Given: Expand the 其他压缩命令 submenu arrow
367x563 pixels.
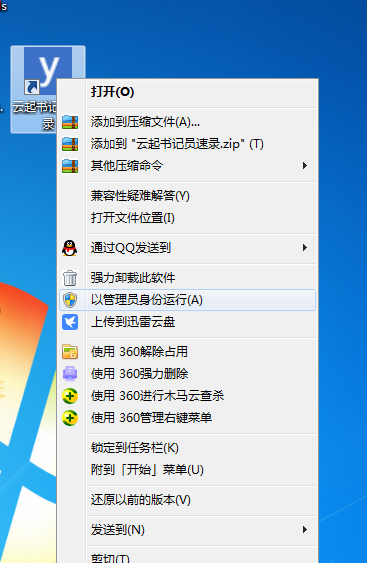Looking at the screenshot, I should point(305,166).
